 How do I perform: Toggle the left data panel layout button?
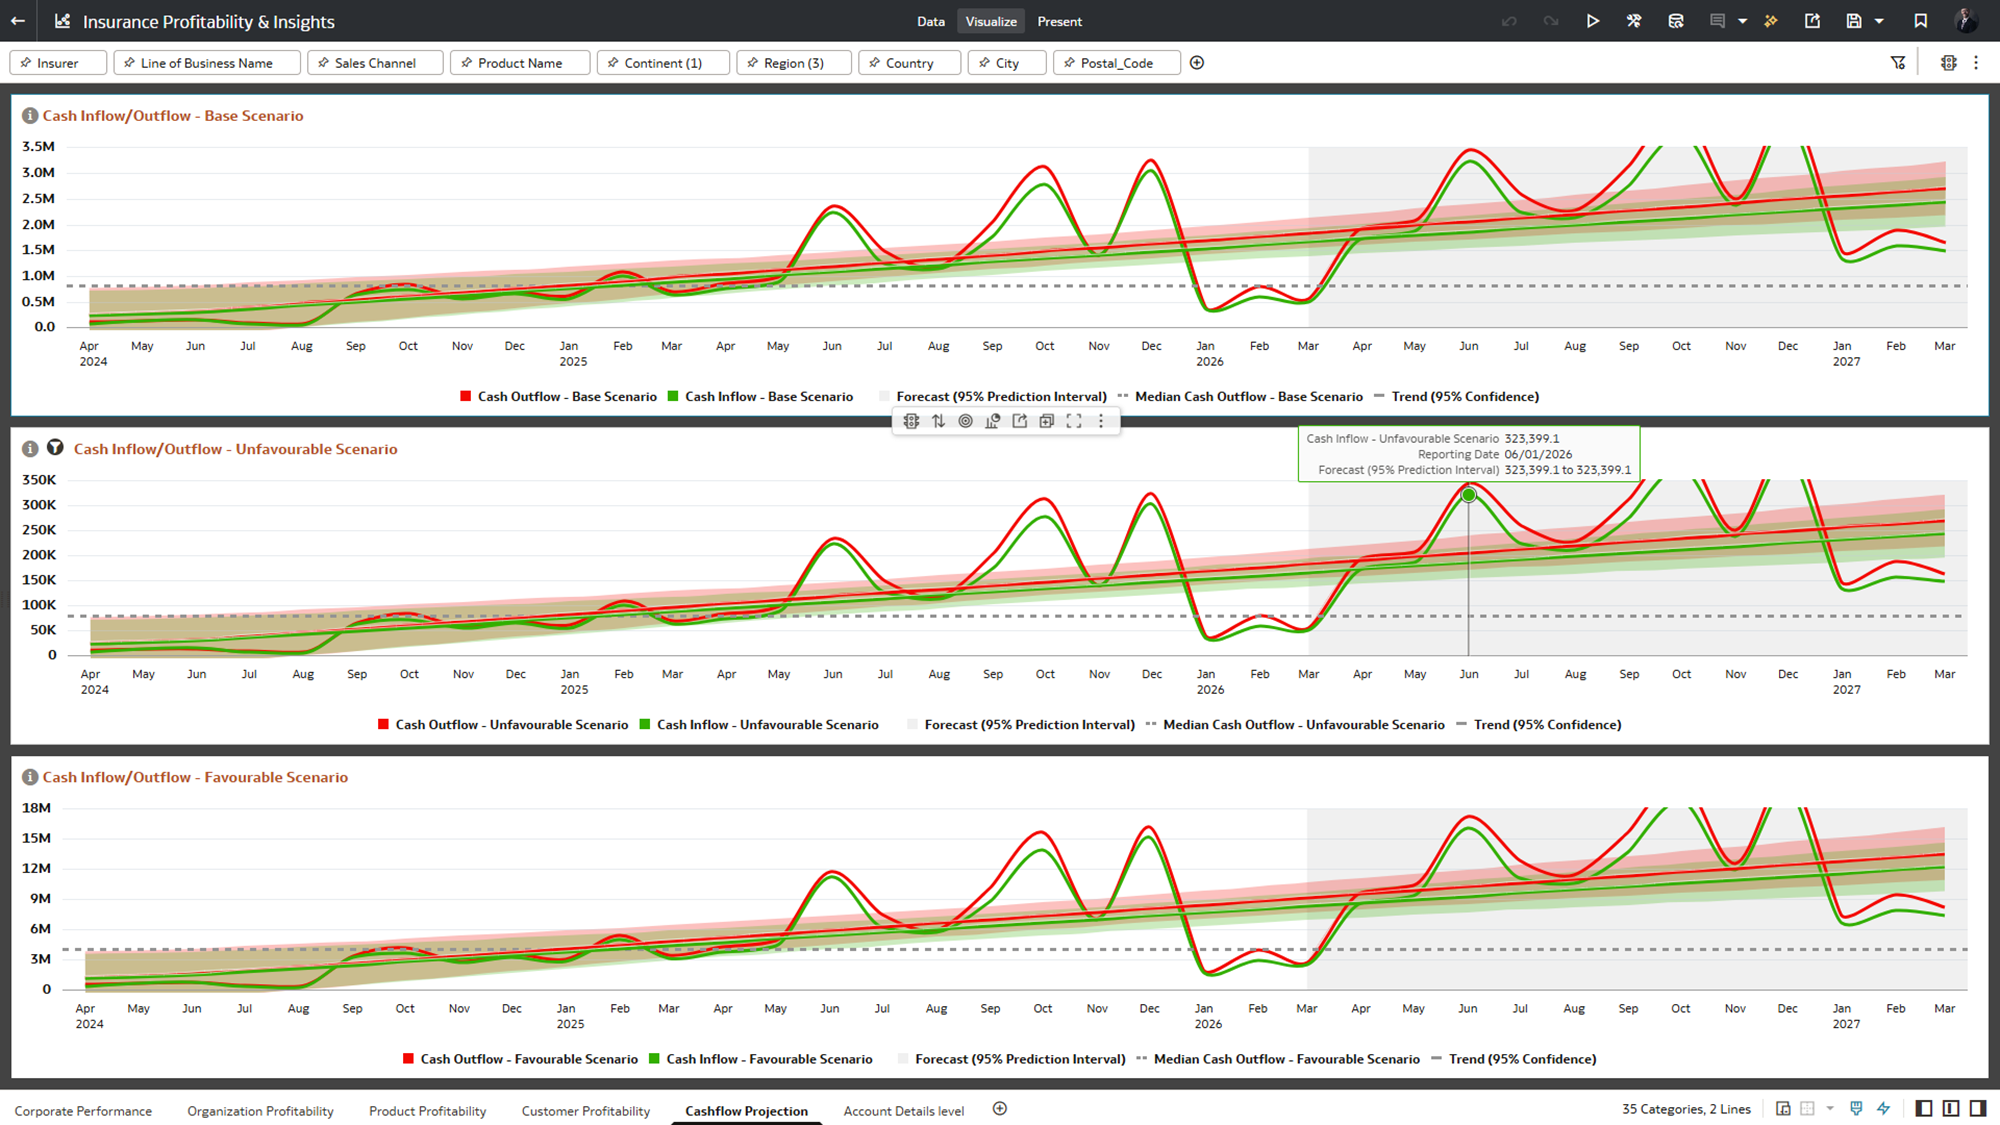[1924, 1108]
